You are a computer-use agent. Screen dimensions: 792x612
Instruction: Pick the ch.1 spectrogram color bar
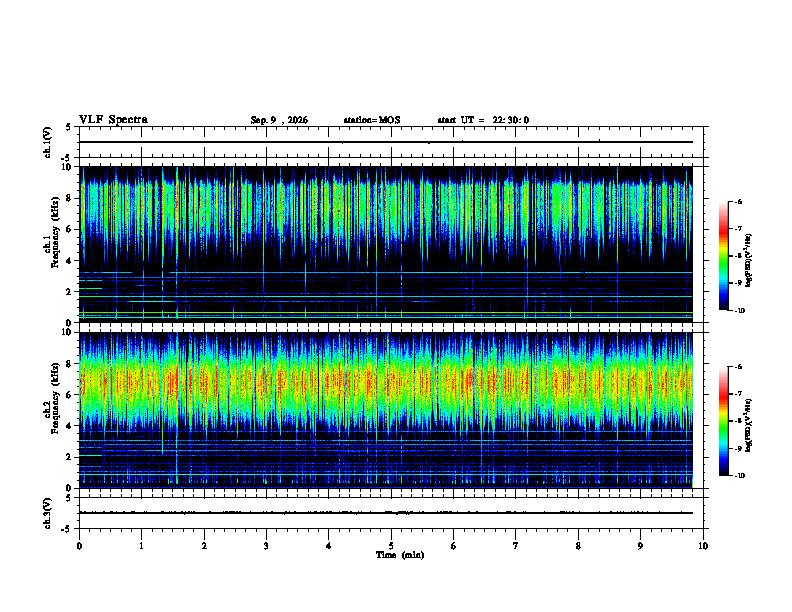724,256
